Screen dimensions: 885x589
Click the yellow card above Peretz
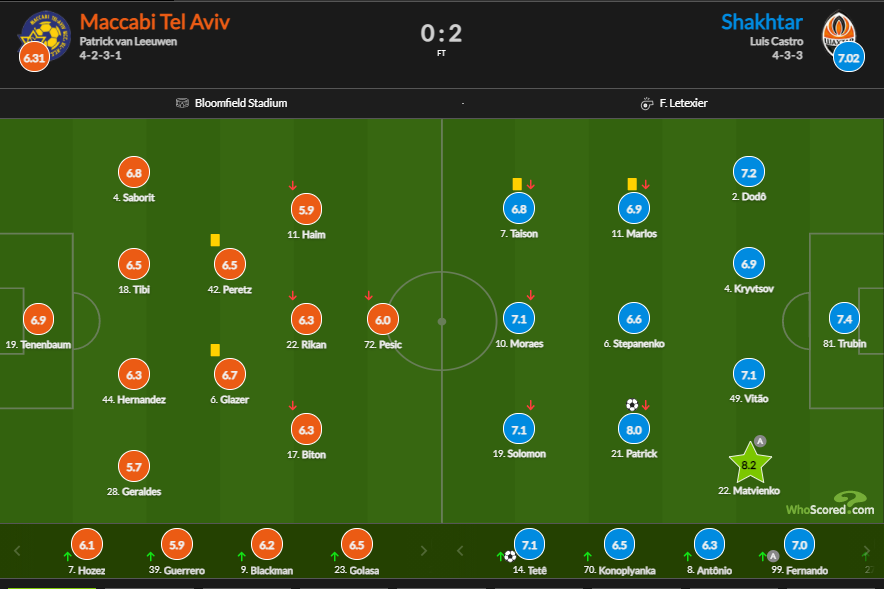pyautogui.click(x=215, y=240)
